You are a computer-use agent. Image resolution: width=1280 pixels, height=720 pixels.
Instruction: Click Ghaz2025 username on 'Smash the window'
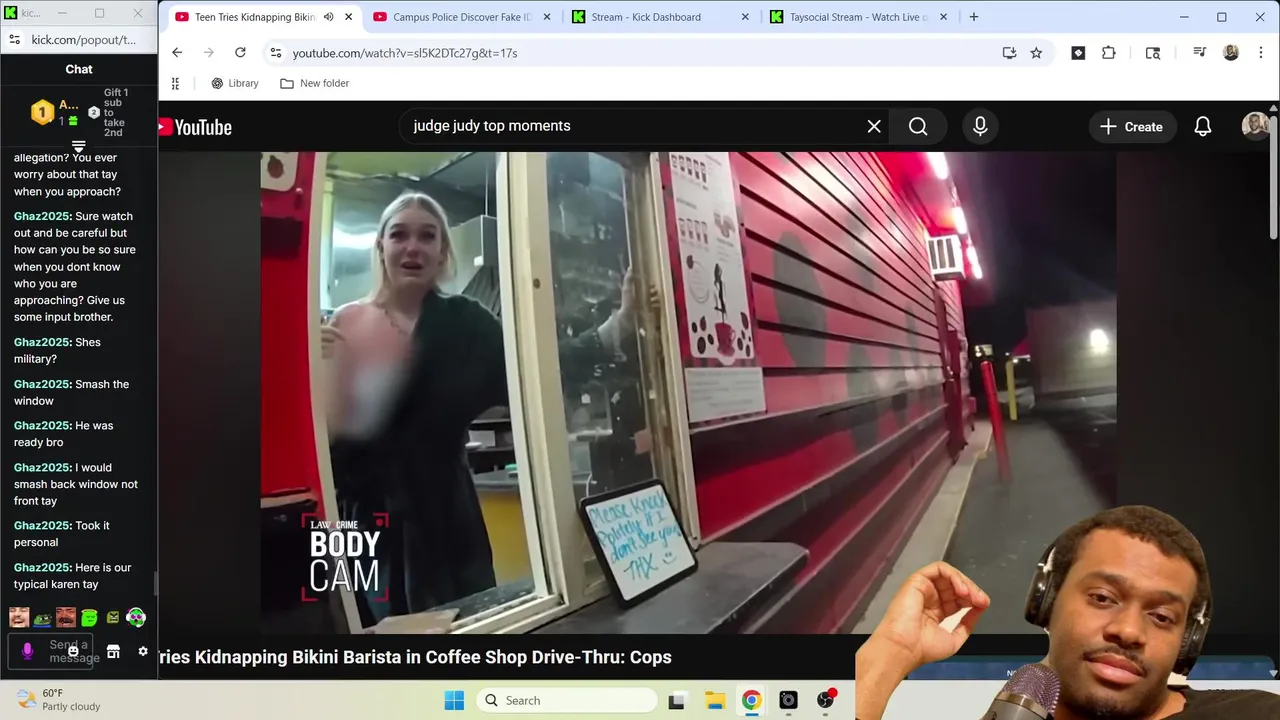coord(42,384)
